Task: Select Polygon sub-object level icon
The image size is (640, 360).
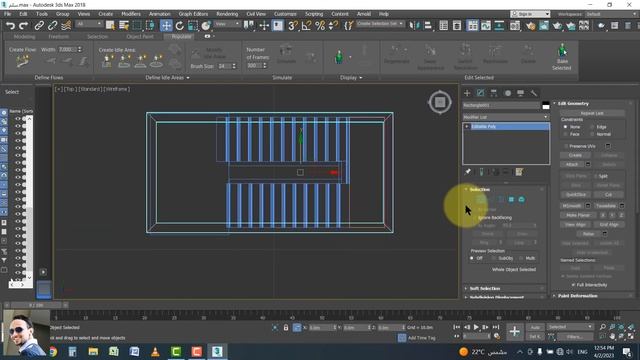Action: click(511, 200)
